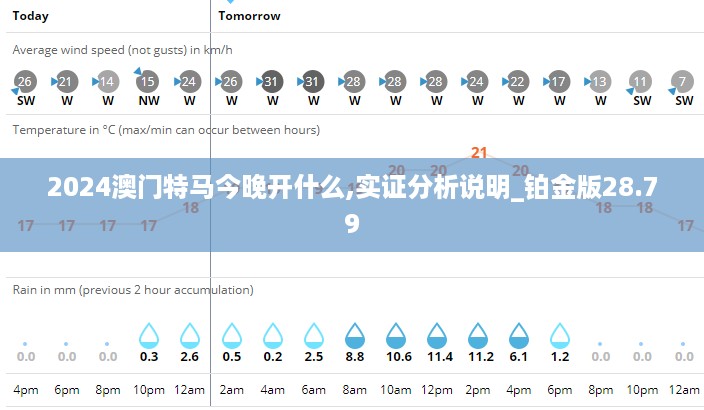Screen dimensions: 704x410
Task: Click the average wind speed section label
Action: tap(122, 49)
